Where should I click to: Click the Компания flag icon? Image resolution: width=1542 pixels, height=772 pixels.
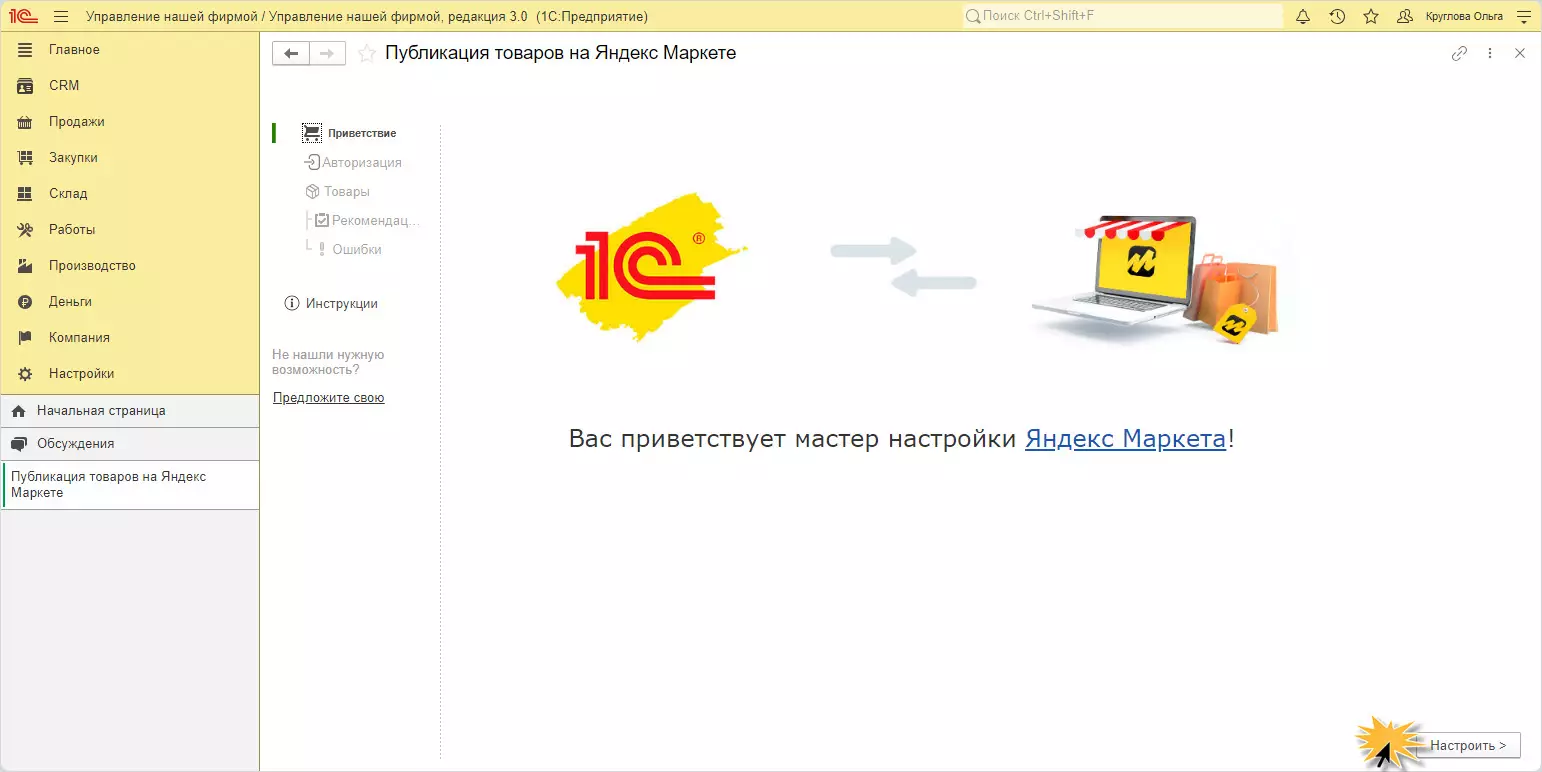26,338
